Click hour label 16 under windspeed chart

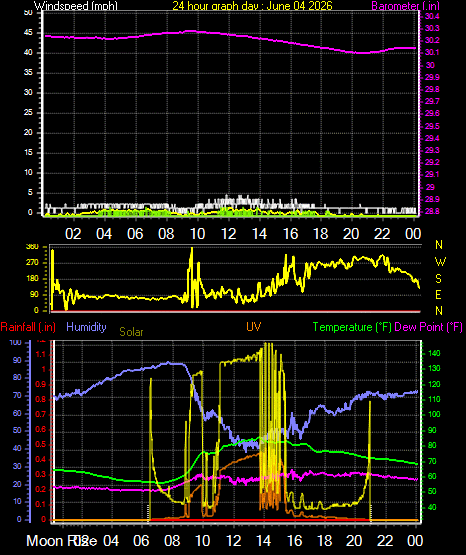click(x=290, y=234)
